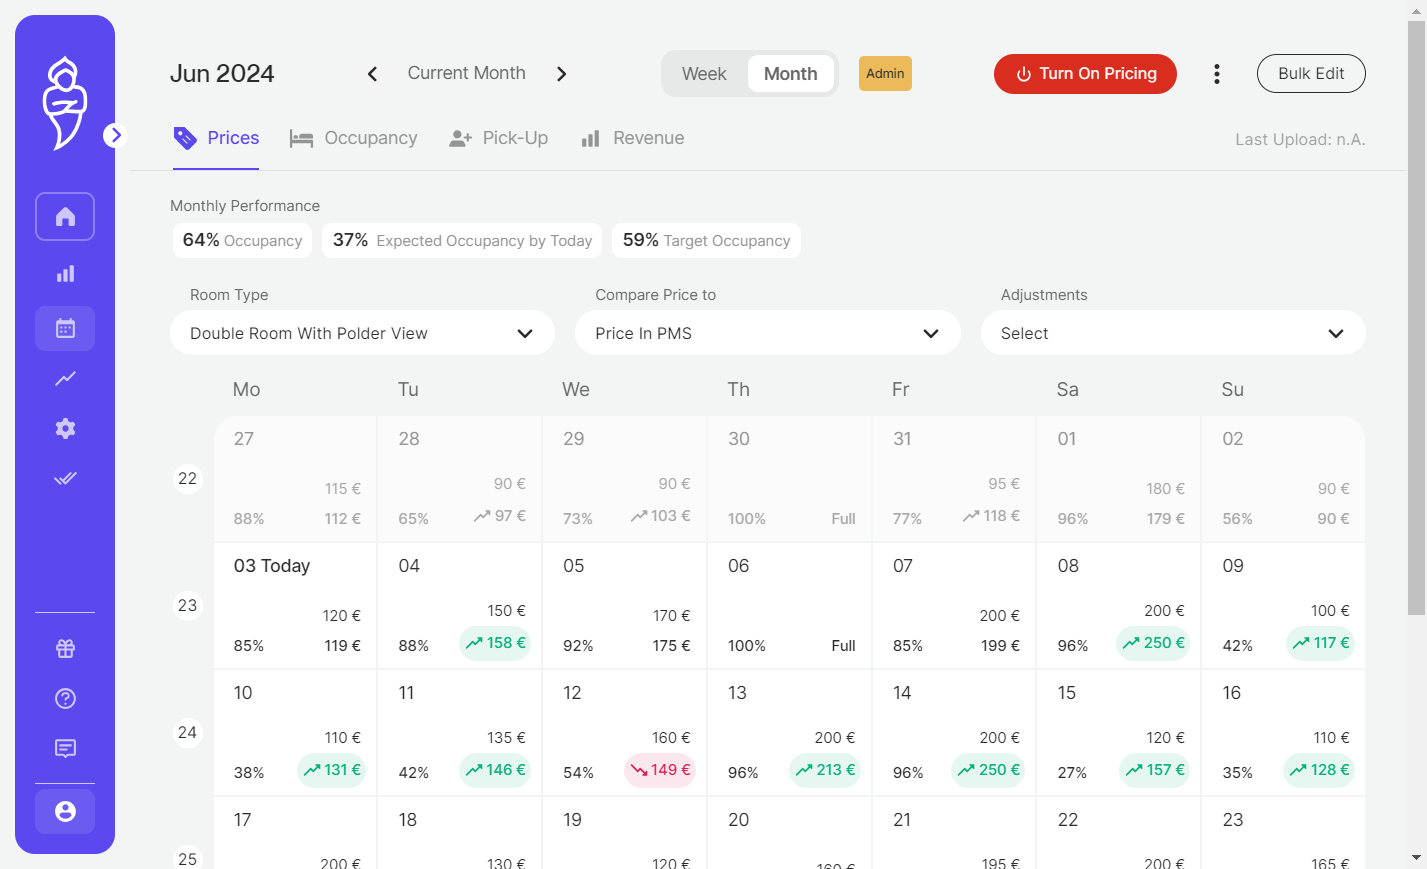The height and width of the screenshot is (869, 1427).
Task: Open the Room Type dropdown
Action: (x=362, y=333)
